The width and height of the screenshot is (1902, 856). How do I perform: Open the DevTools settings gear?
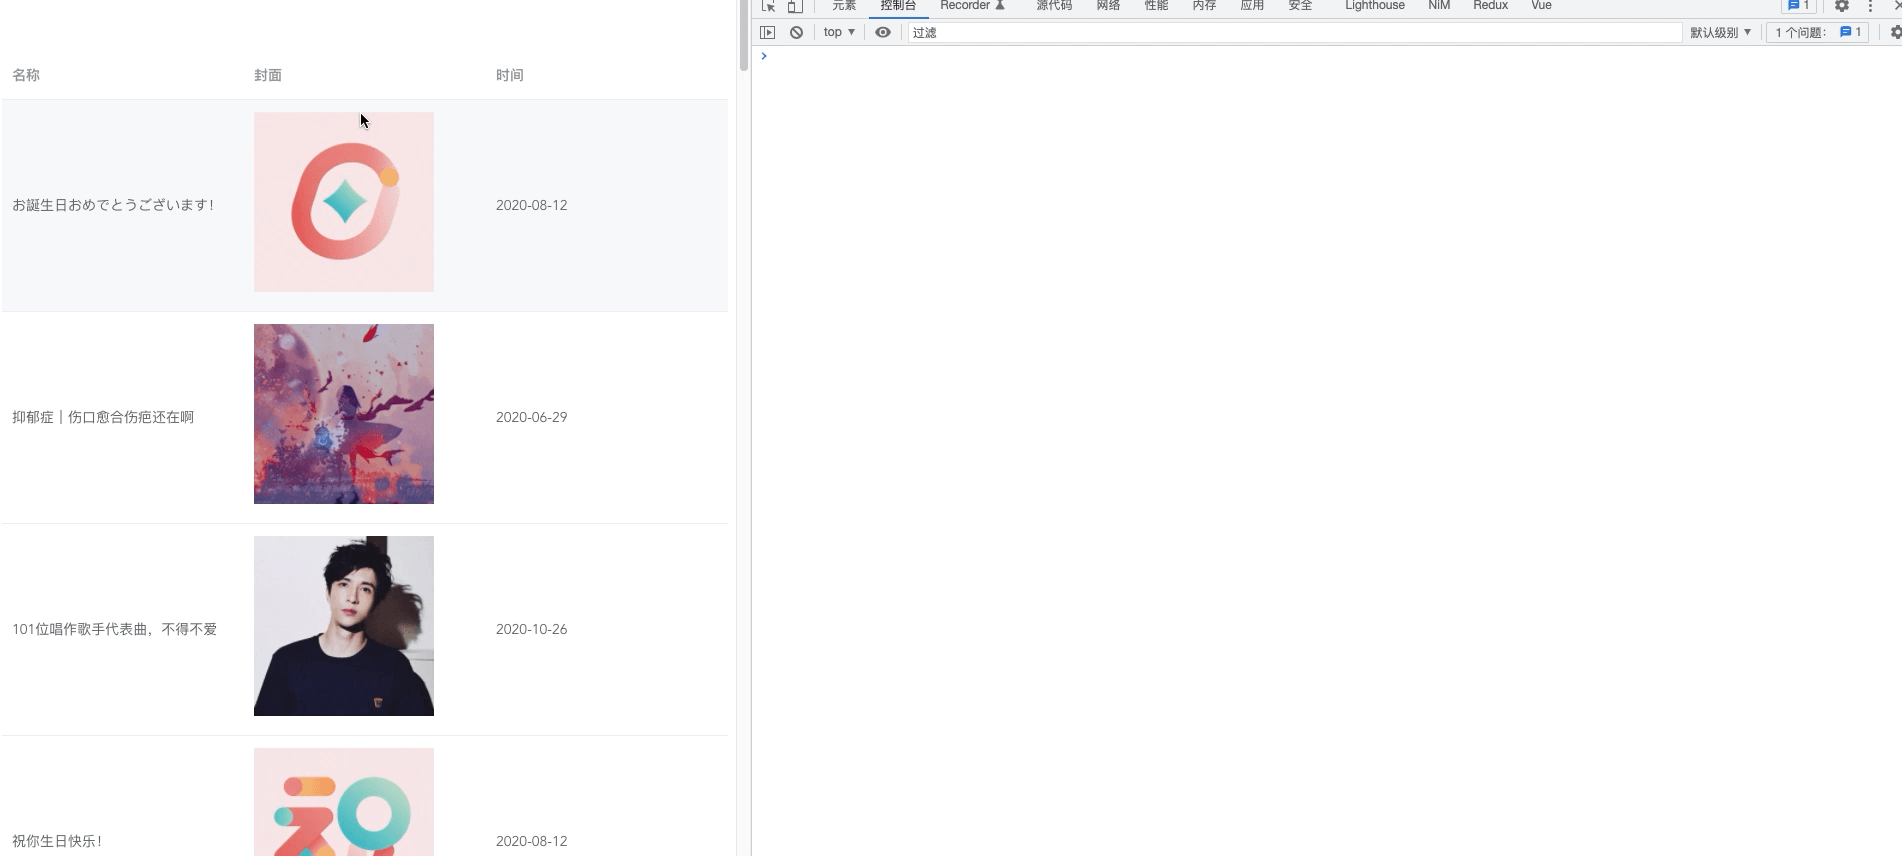point(1842,6)
